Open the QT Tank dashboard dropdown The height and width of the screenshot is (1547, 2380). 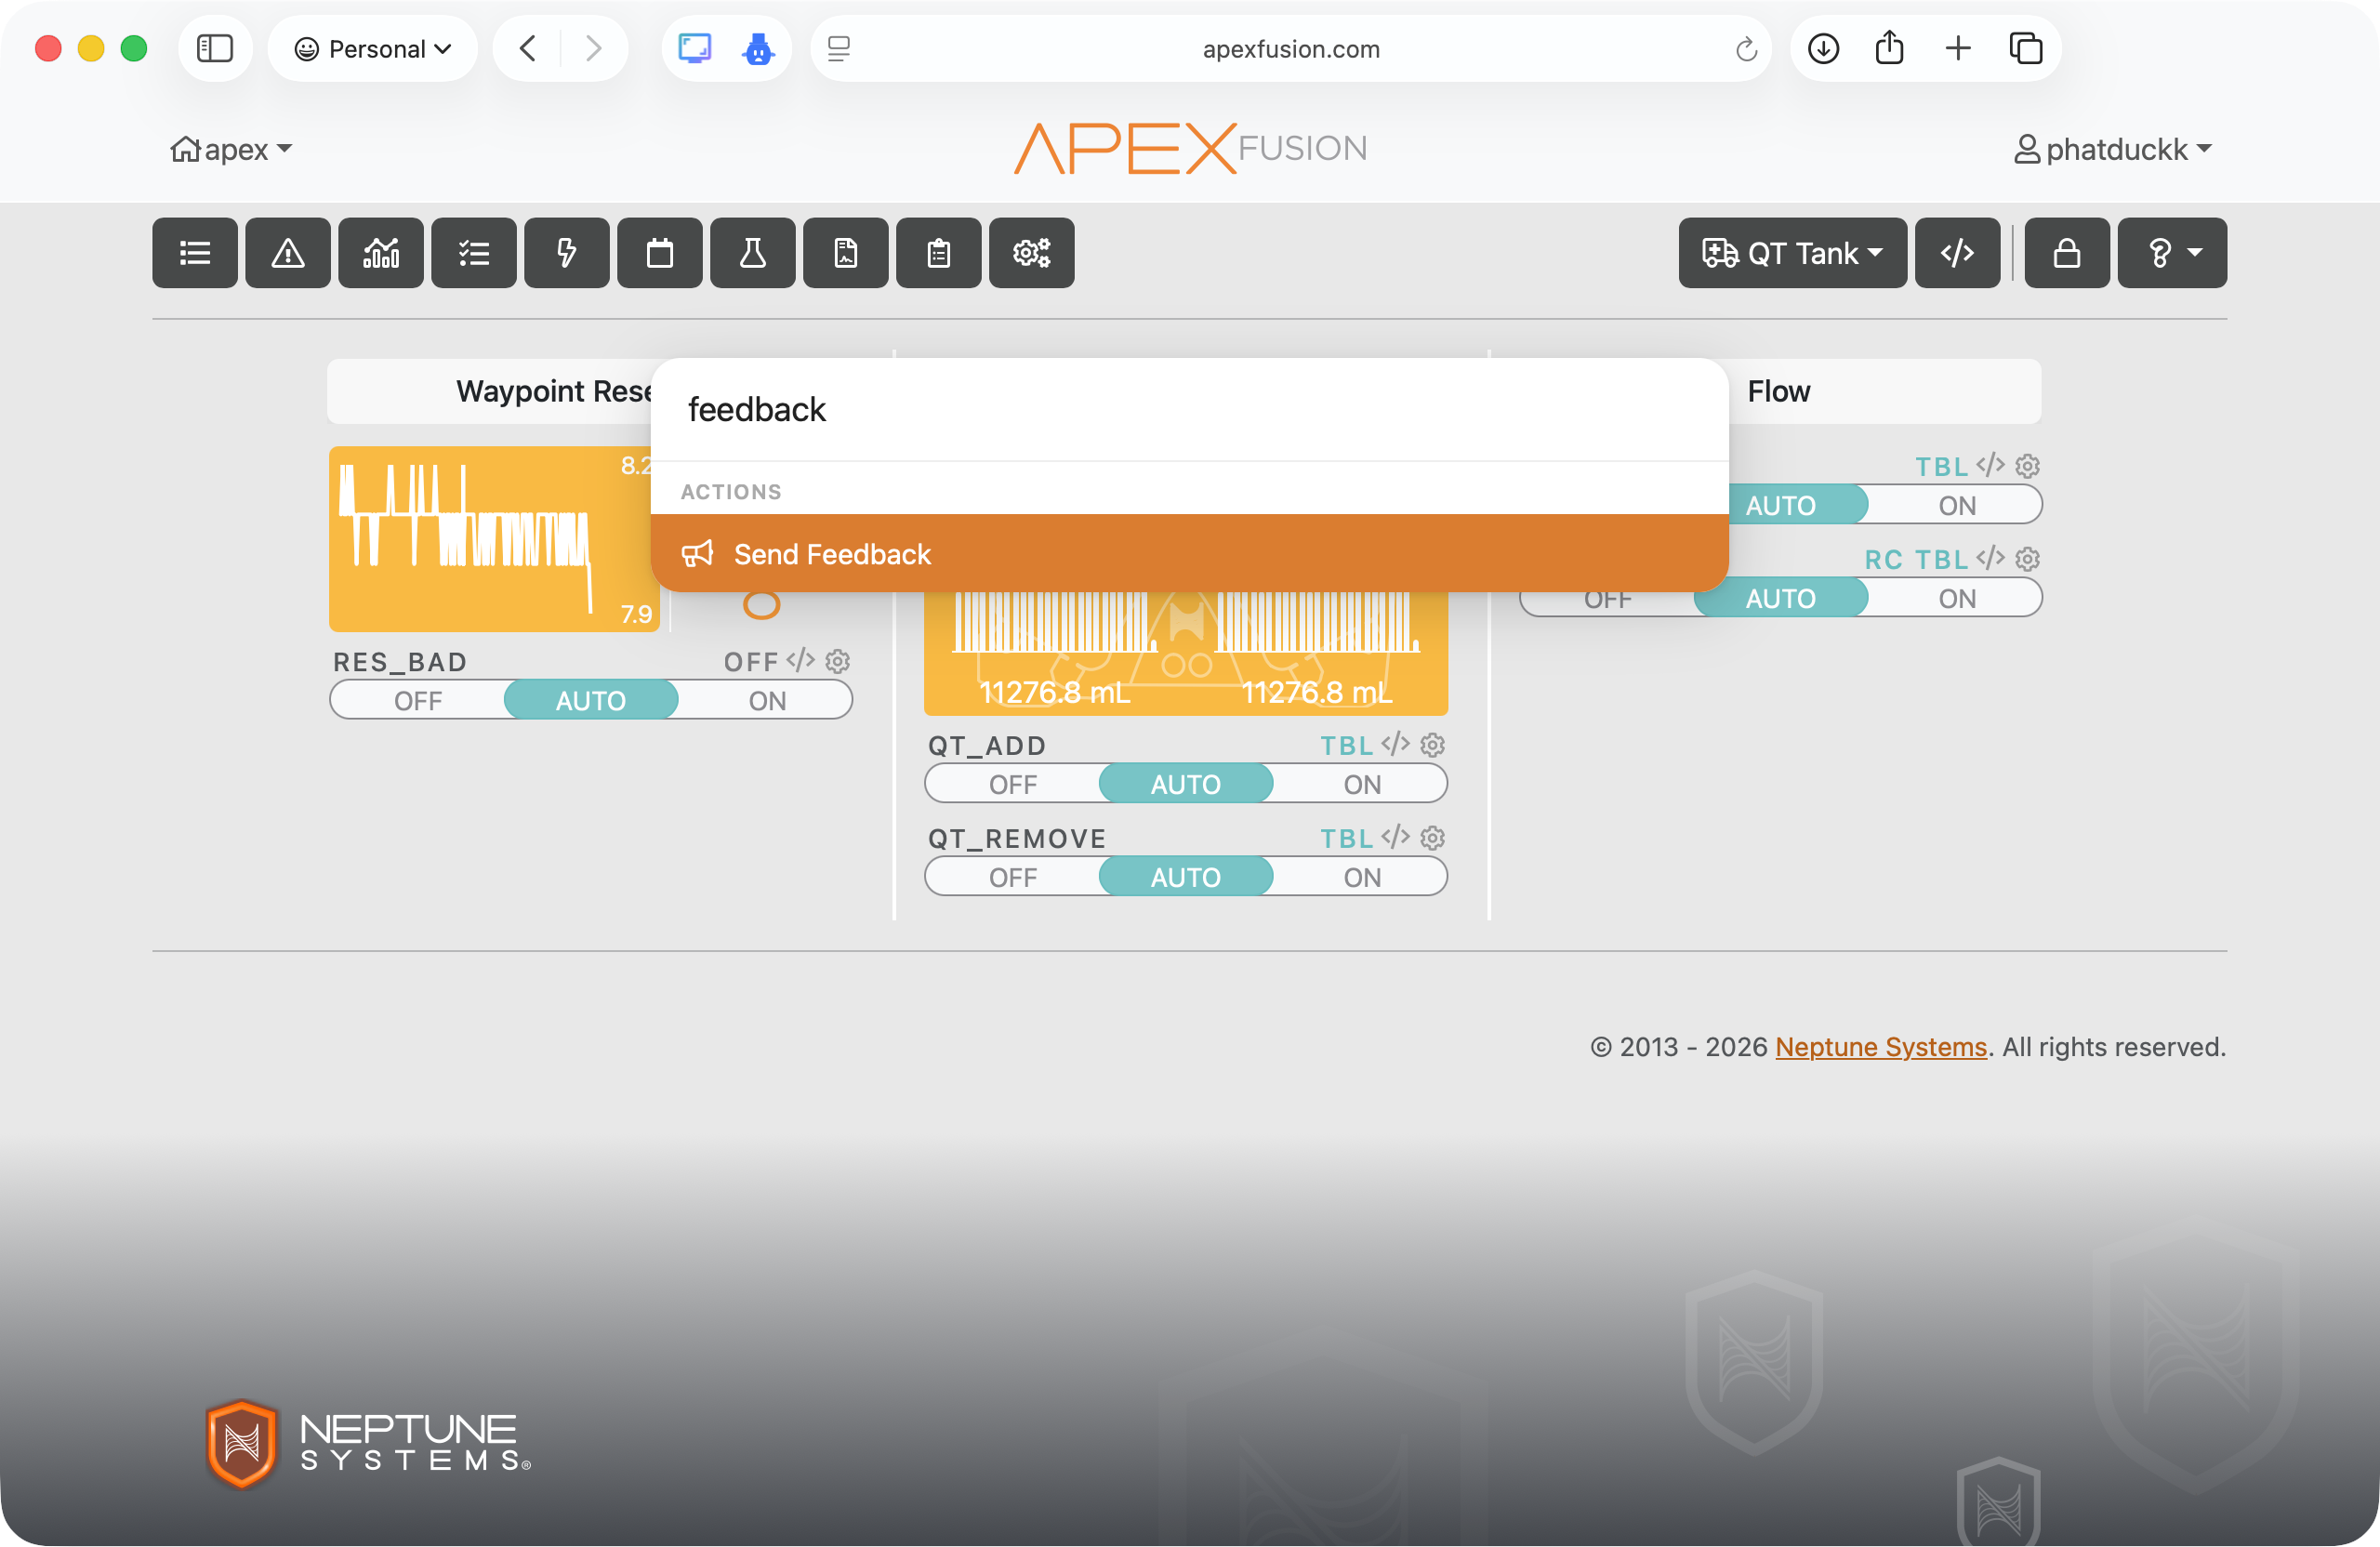[x=1793, y=253]
